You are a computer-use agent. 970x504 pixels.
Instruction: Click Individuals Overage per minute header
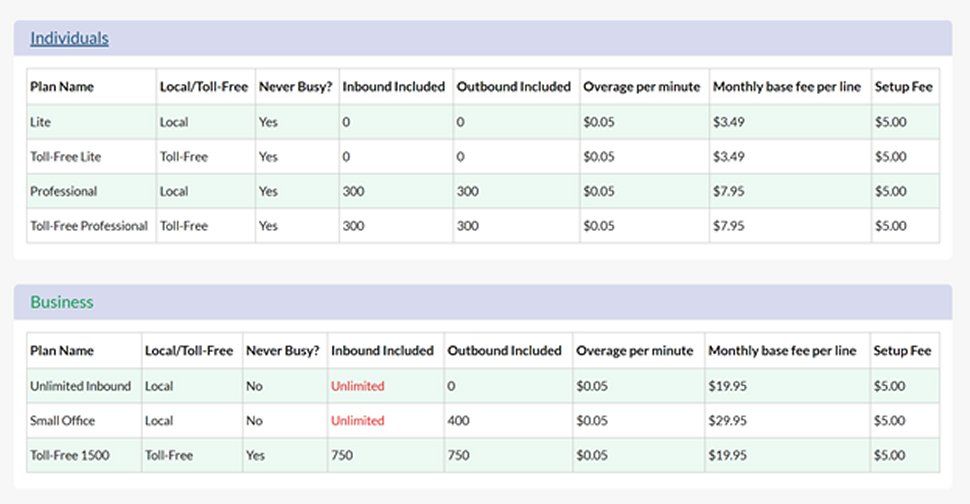[x=641, y=87]
